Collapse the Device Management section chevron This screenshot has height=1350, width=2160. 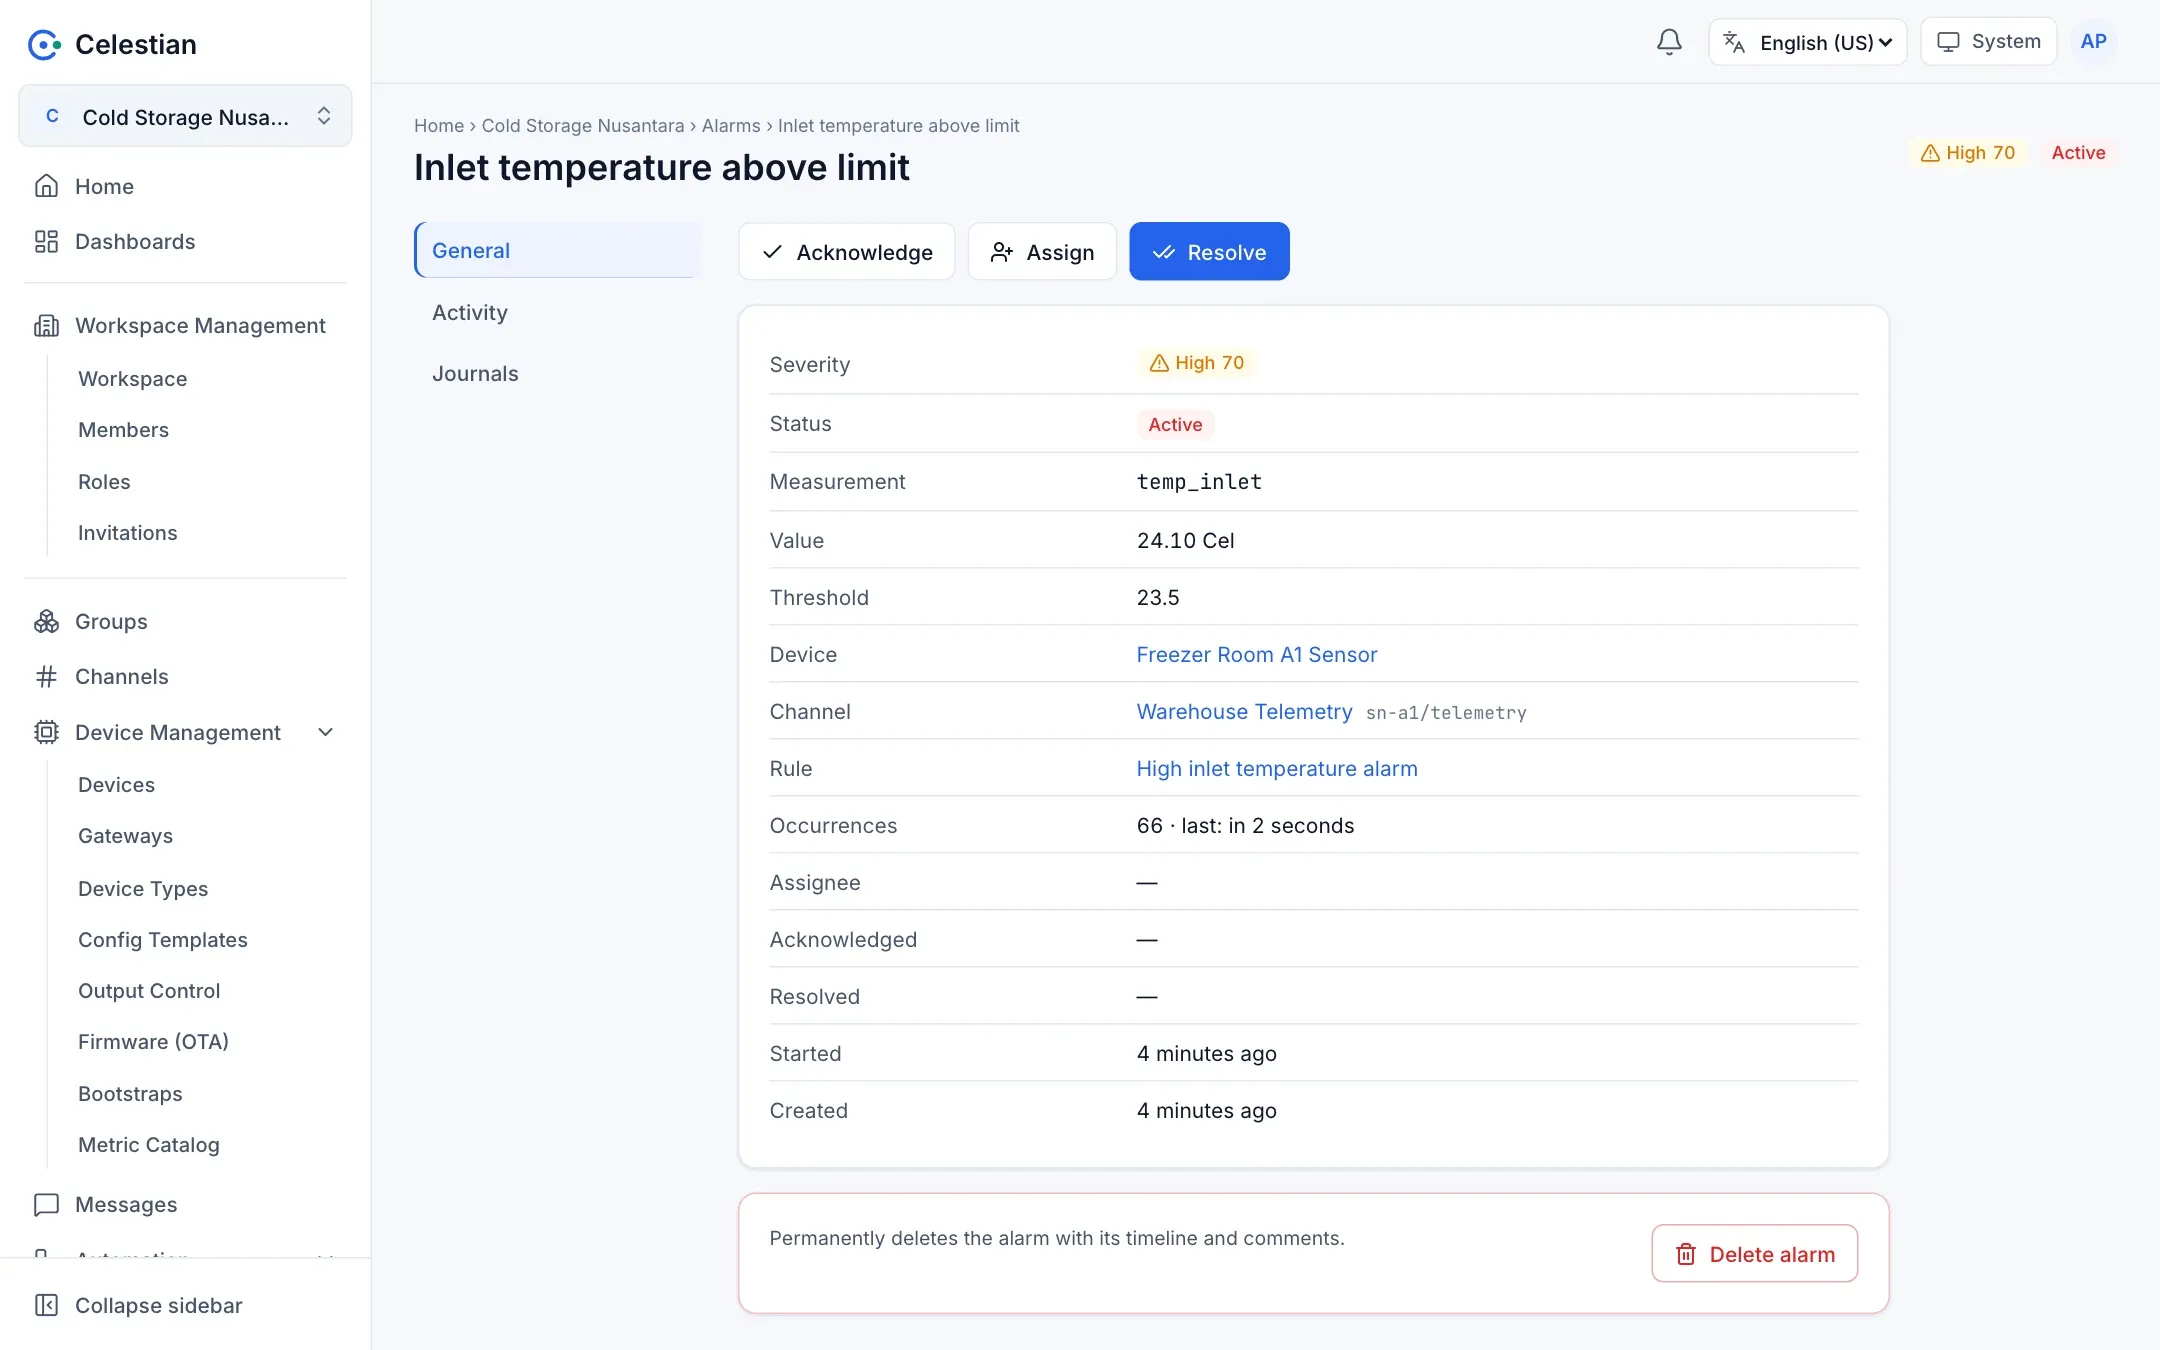tap(325, 732)
